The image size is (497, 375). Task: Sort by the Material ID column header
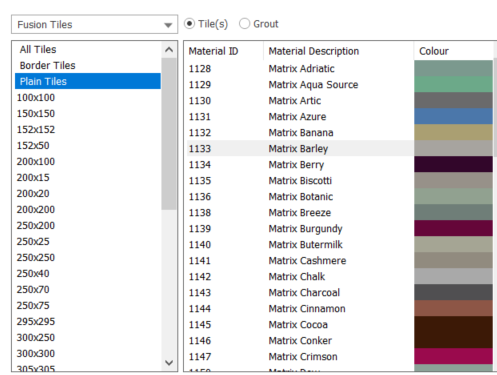point(224,51)
